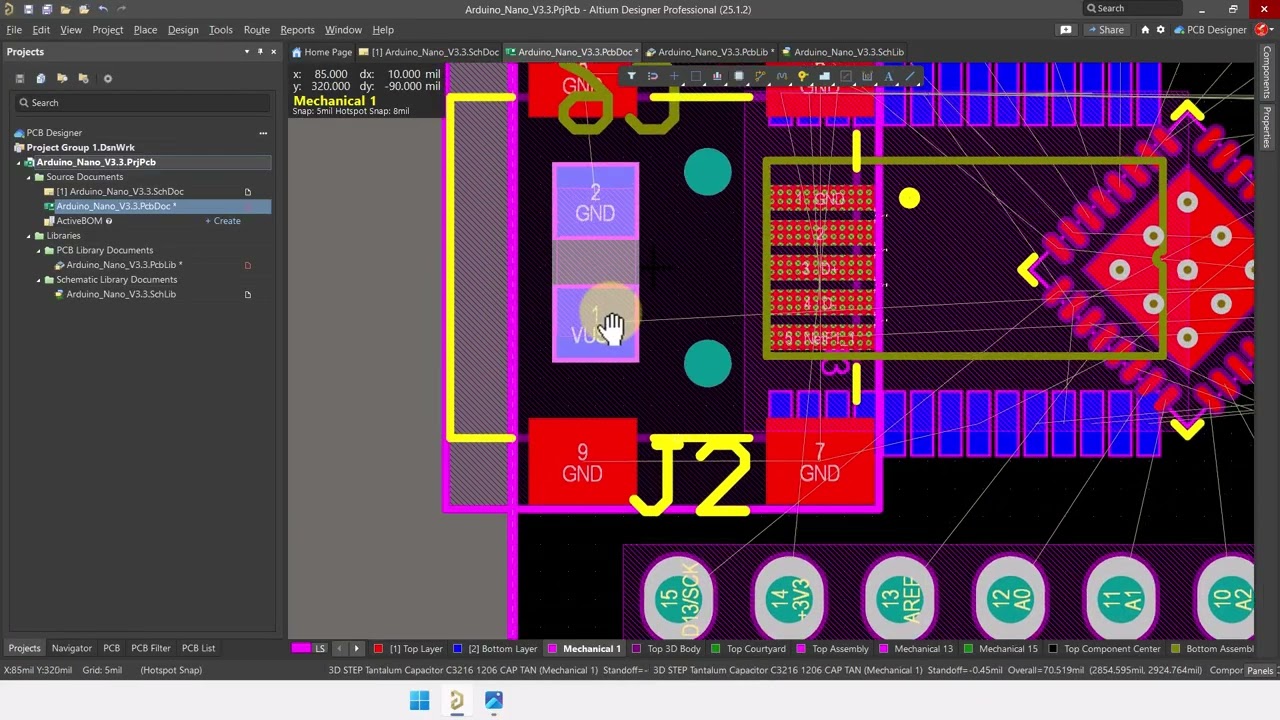Viewport: 1280px width, 720px height.
Task: Click the Tune Length icon in the Active Bar
Action: pyautogui.click(x=782, y=76)
